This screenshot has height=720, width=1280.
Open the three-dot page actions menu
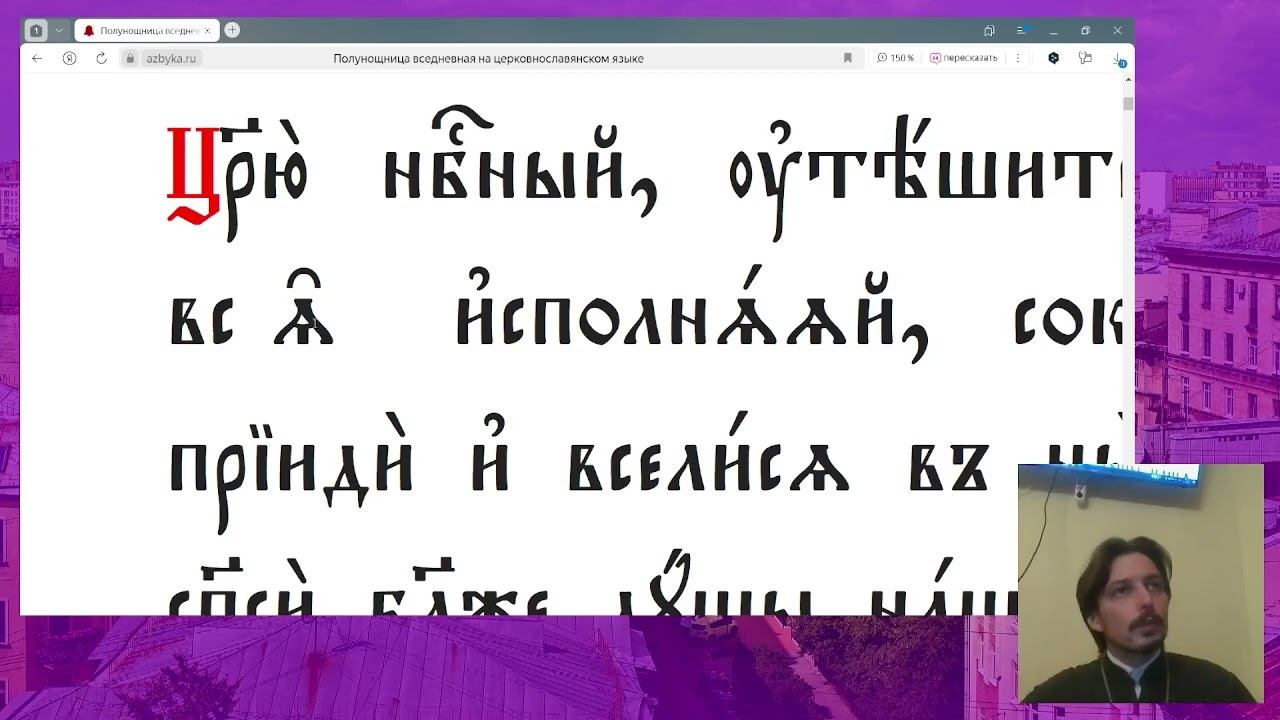pos(1018,58)
